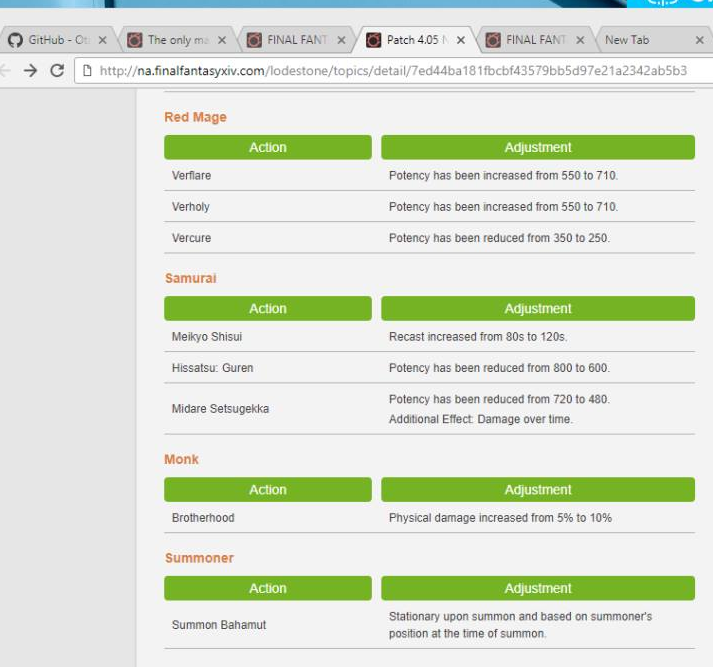The width and height of the screenshot is (713, 667).
Task: Click the forward navigation arrow
Action: (x=30, y=70)
